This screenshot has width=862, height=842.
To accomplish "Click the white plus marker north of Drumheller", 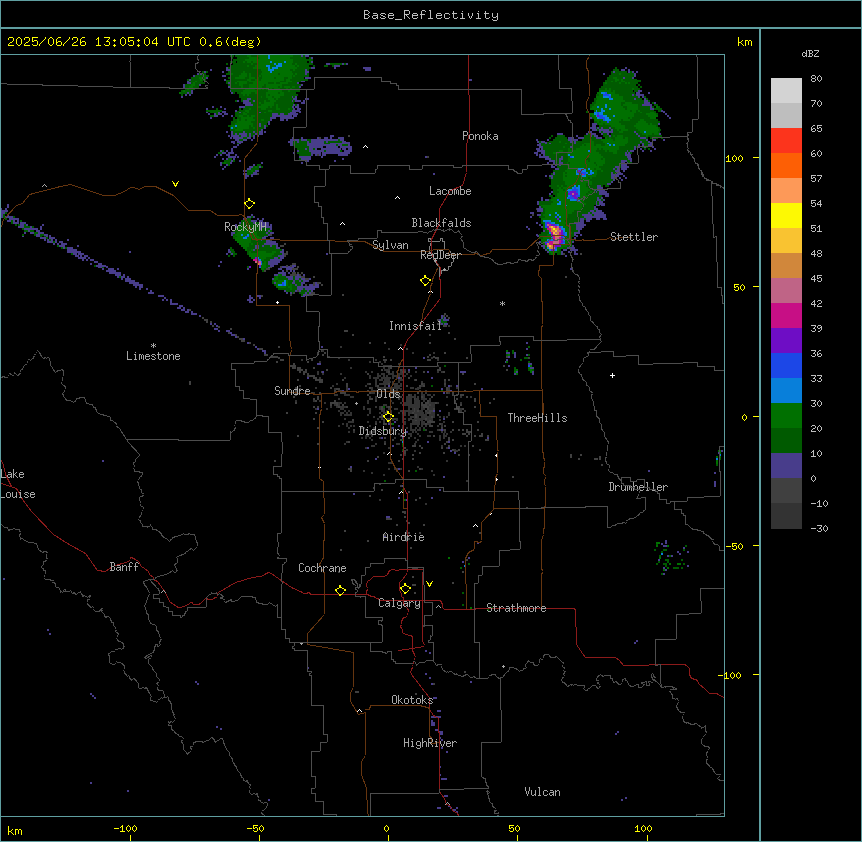I will pyautogui.click(x=612, y=375).
